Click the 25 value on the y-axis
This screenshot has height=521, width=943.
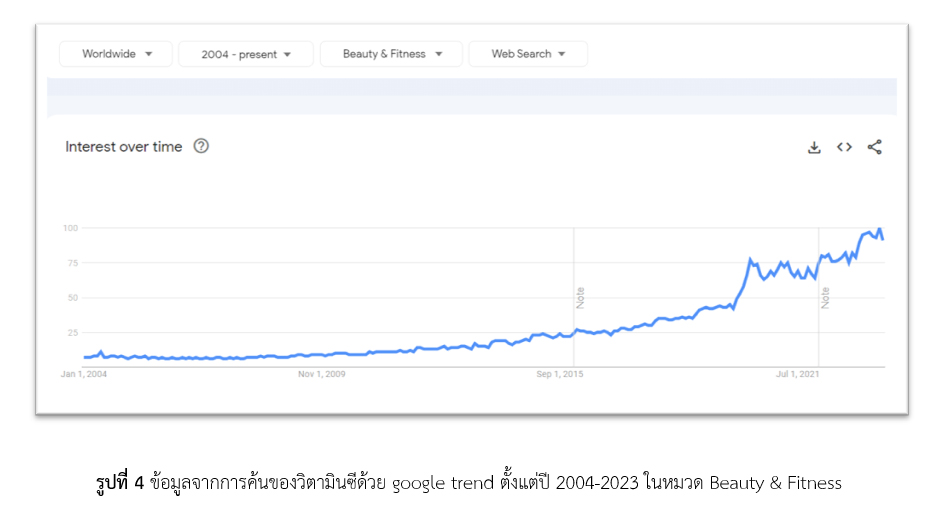(72, 332)
